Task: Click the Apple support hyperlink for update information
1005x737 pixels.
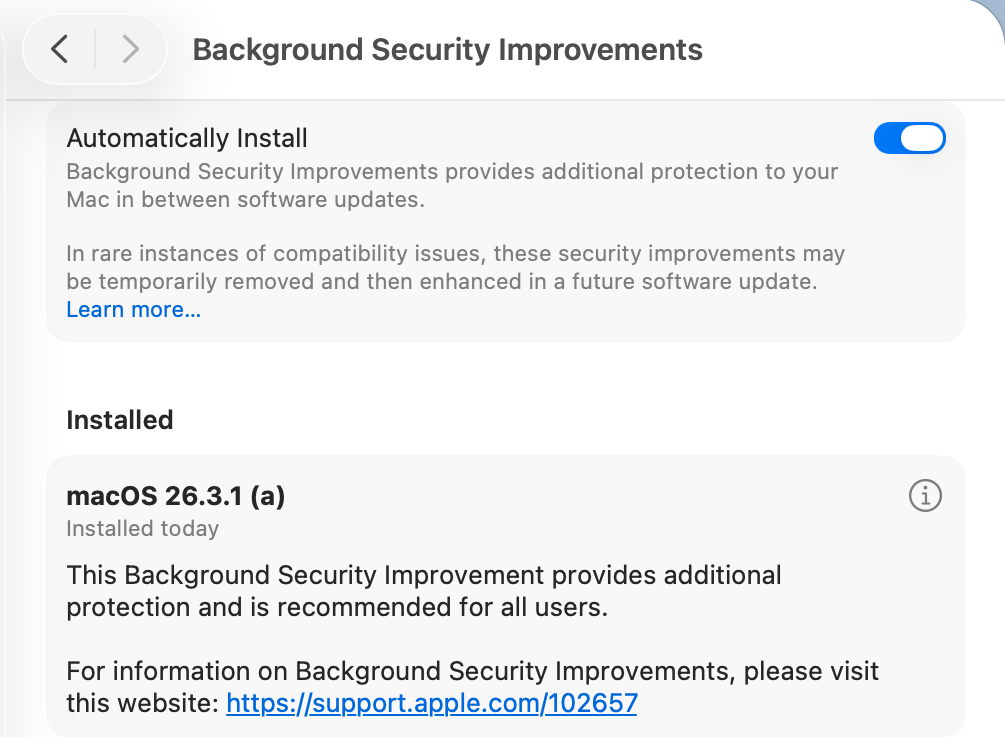Action: (432, 703)
